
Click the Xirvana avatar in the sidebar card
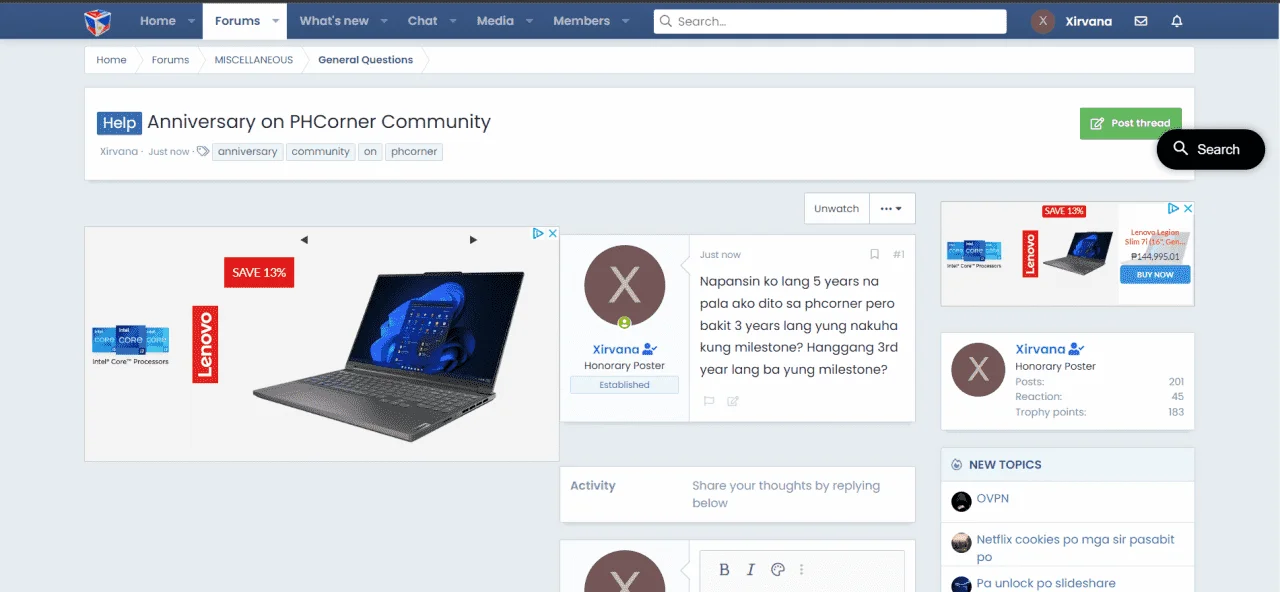point(978,369)
